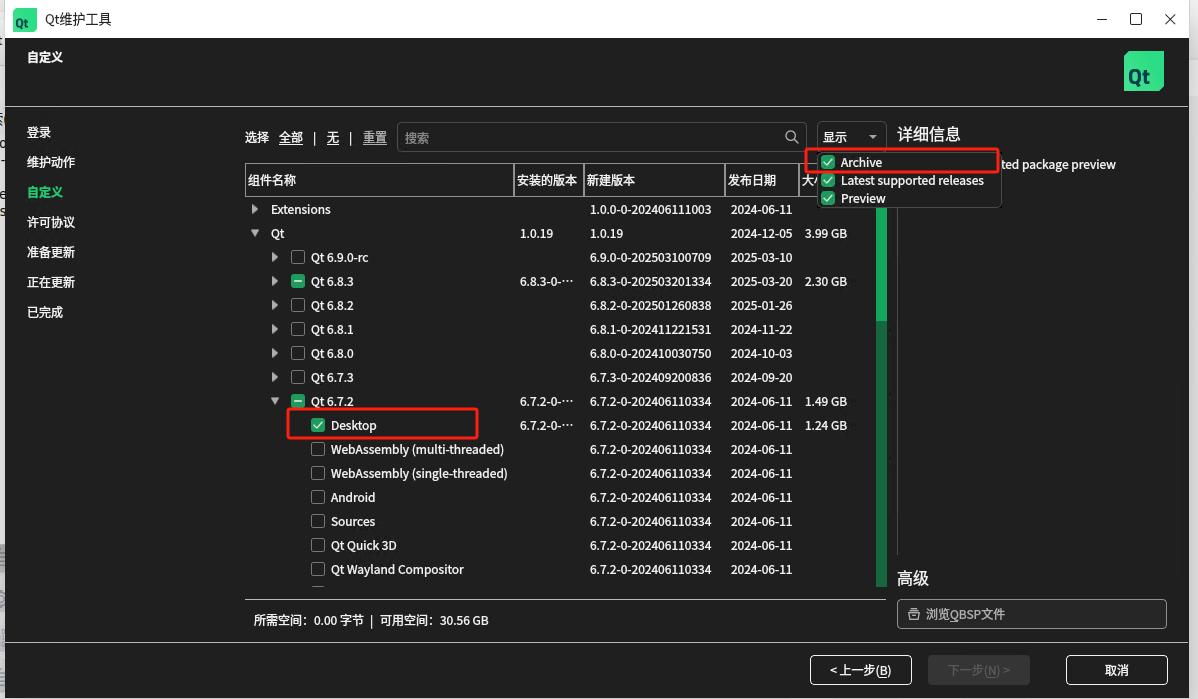Select the 自定义 sidebar step

click(45, 192)
